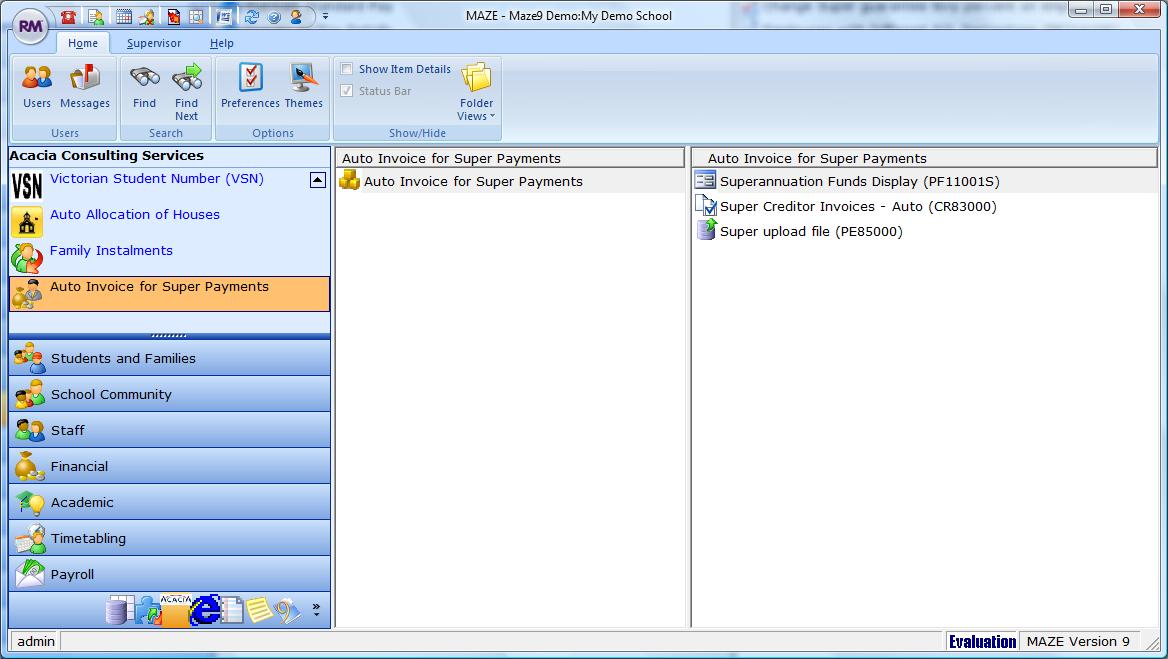Click the number 9 icon in bottom strip
Screen dimensions: 1168x659
pos(287,611)
